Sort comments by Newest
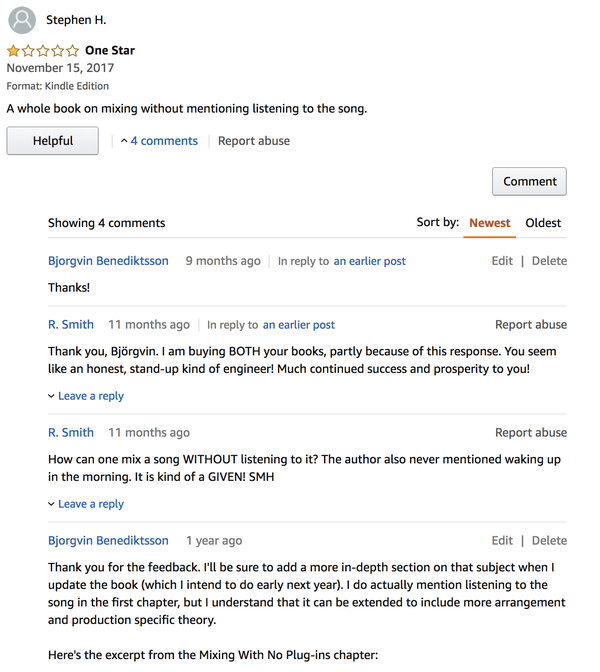Screen dimensions: 600x672 pyautogui.click(x=490, y=223)
